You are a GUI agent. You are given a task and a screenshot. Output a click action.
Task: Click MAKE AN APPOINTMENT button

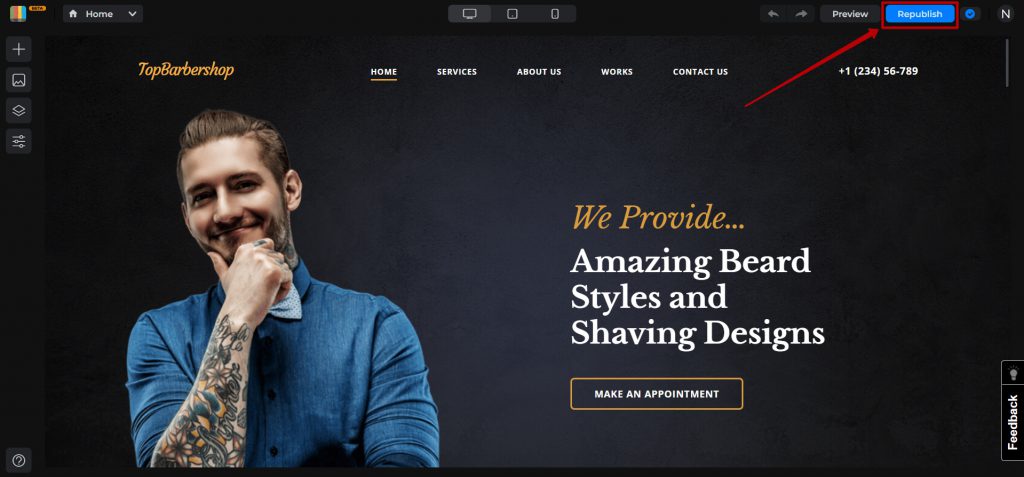click(656, 394)
